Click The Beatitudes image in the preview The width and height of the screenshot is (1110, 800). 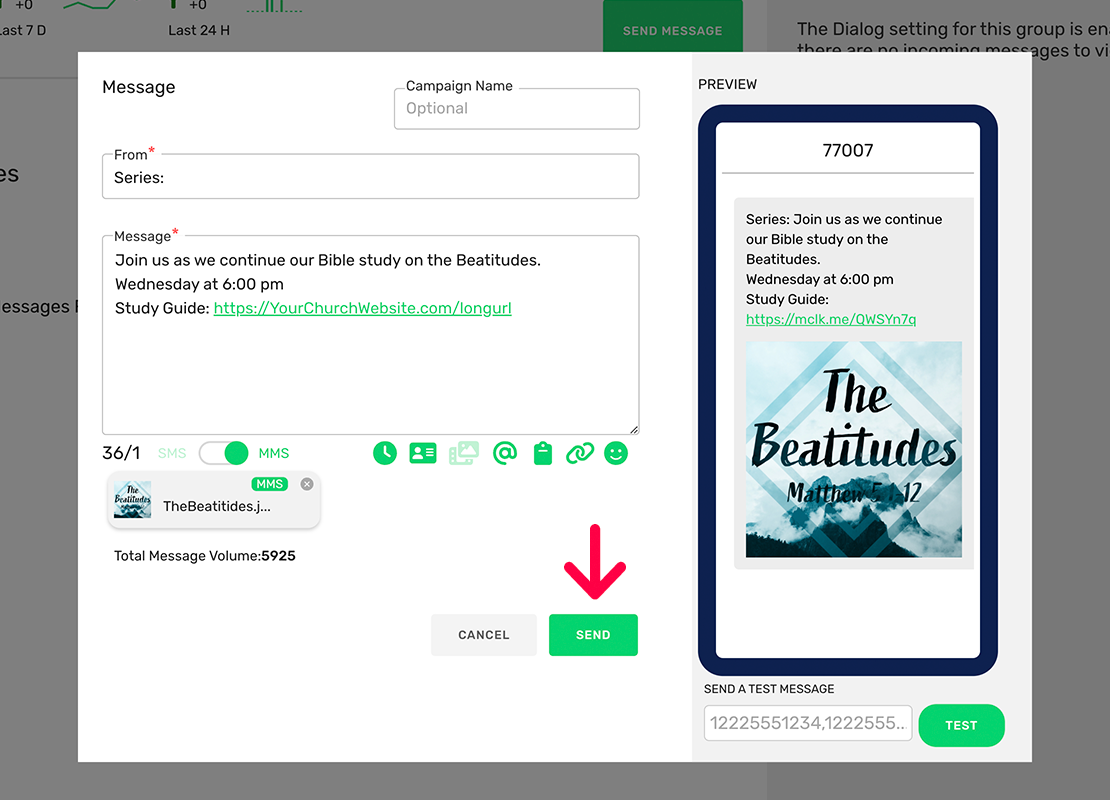(x=853, y=450)
